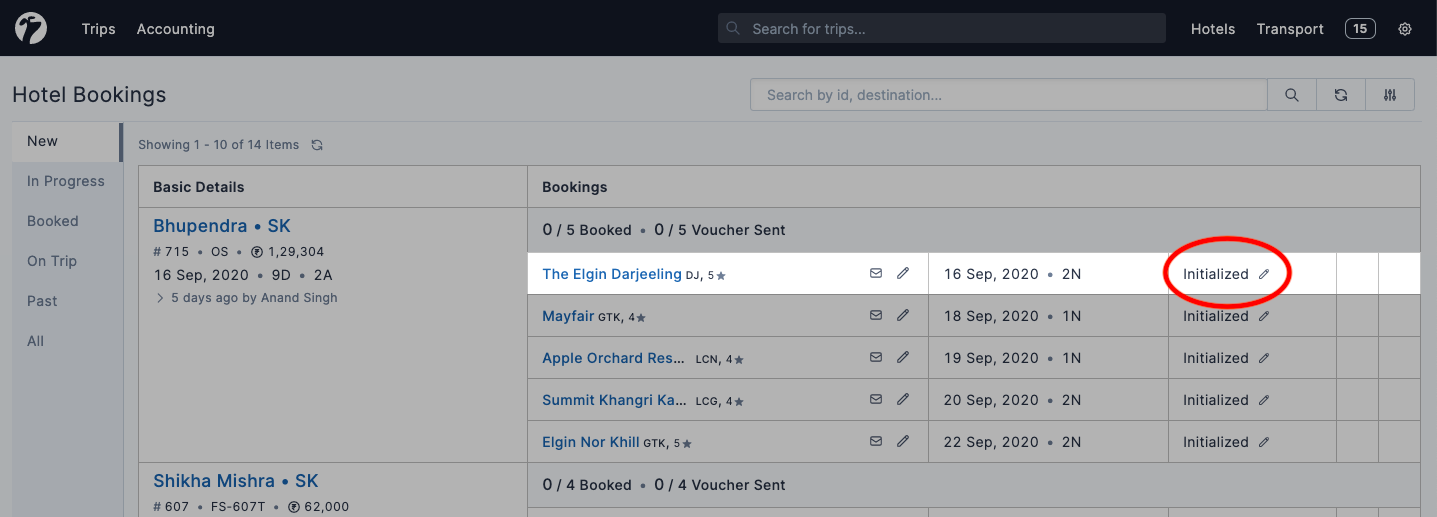This screenshot has height=517, width=1437.
Task: Click the app logo in the top left
Action: pos(31,29)
